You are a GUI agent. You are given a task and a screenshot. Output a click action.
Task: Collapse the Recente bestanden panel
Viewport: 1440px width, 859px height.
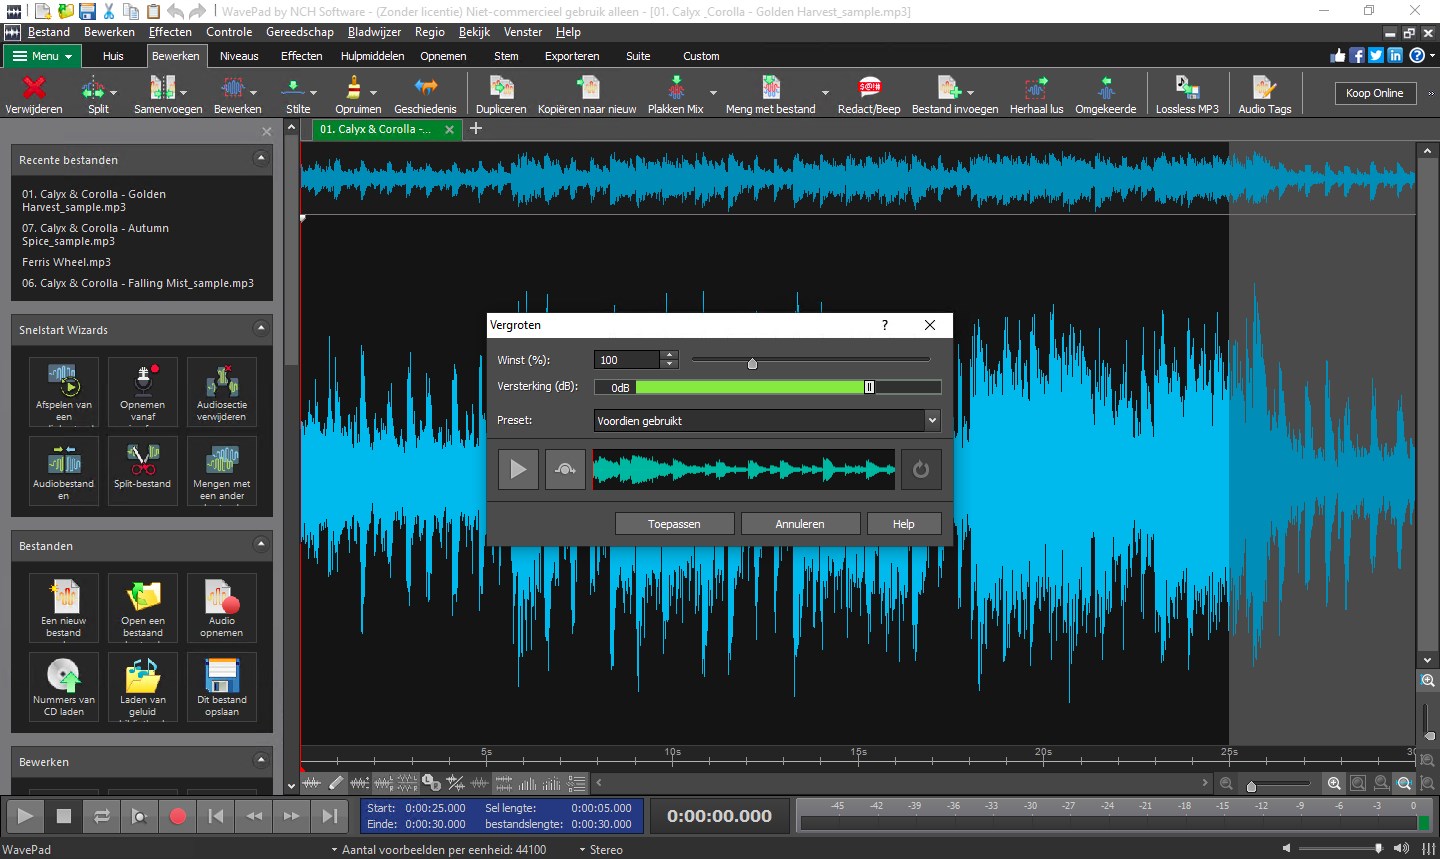pos(261,159)
